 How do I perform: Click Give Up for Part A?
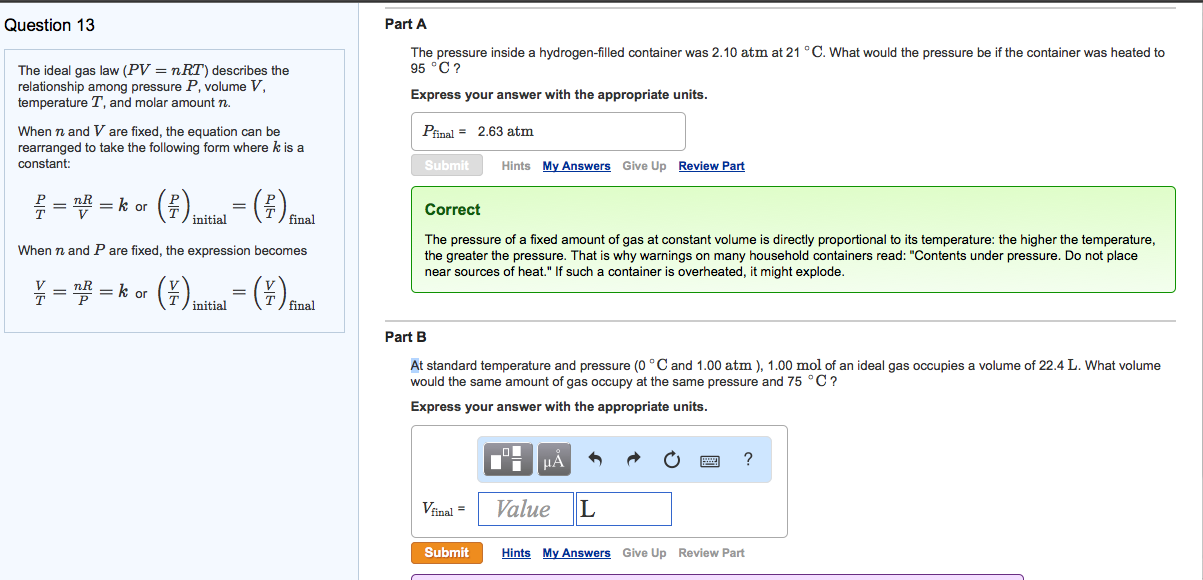point(644,165)
